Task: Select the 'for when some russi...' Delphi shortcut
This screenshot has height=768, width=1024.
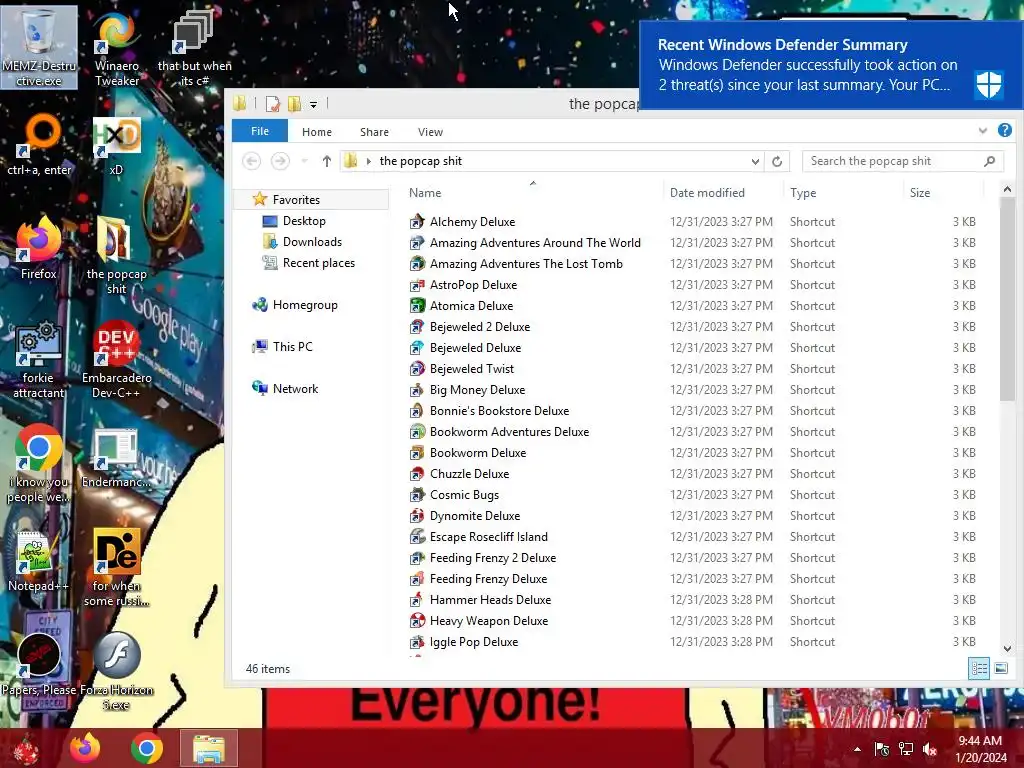Action: tap(116, 567)
